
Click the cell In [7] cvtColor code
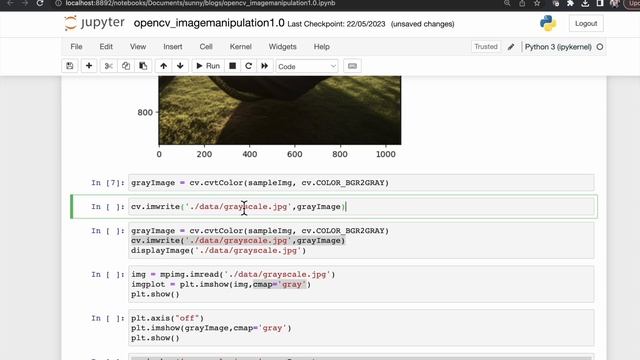click(361, 182)
